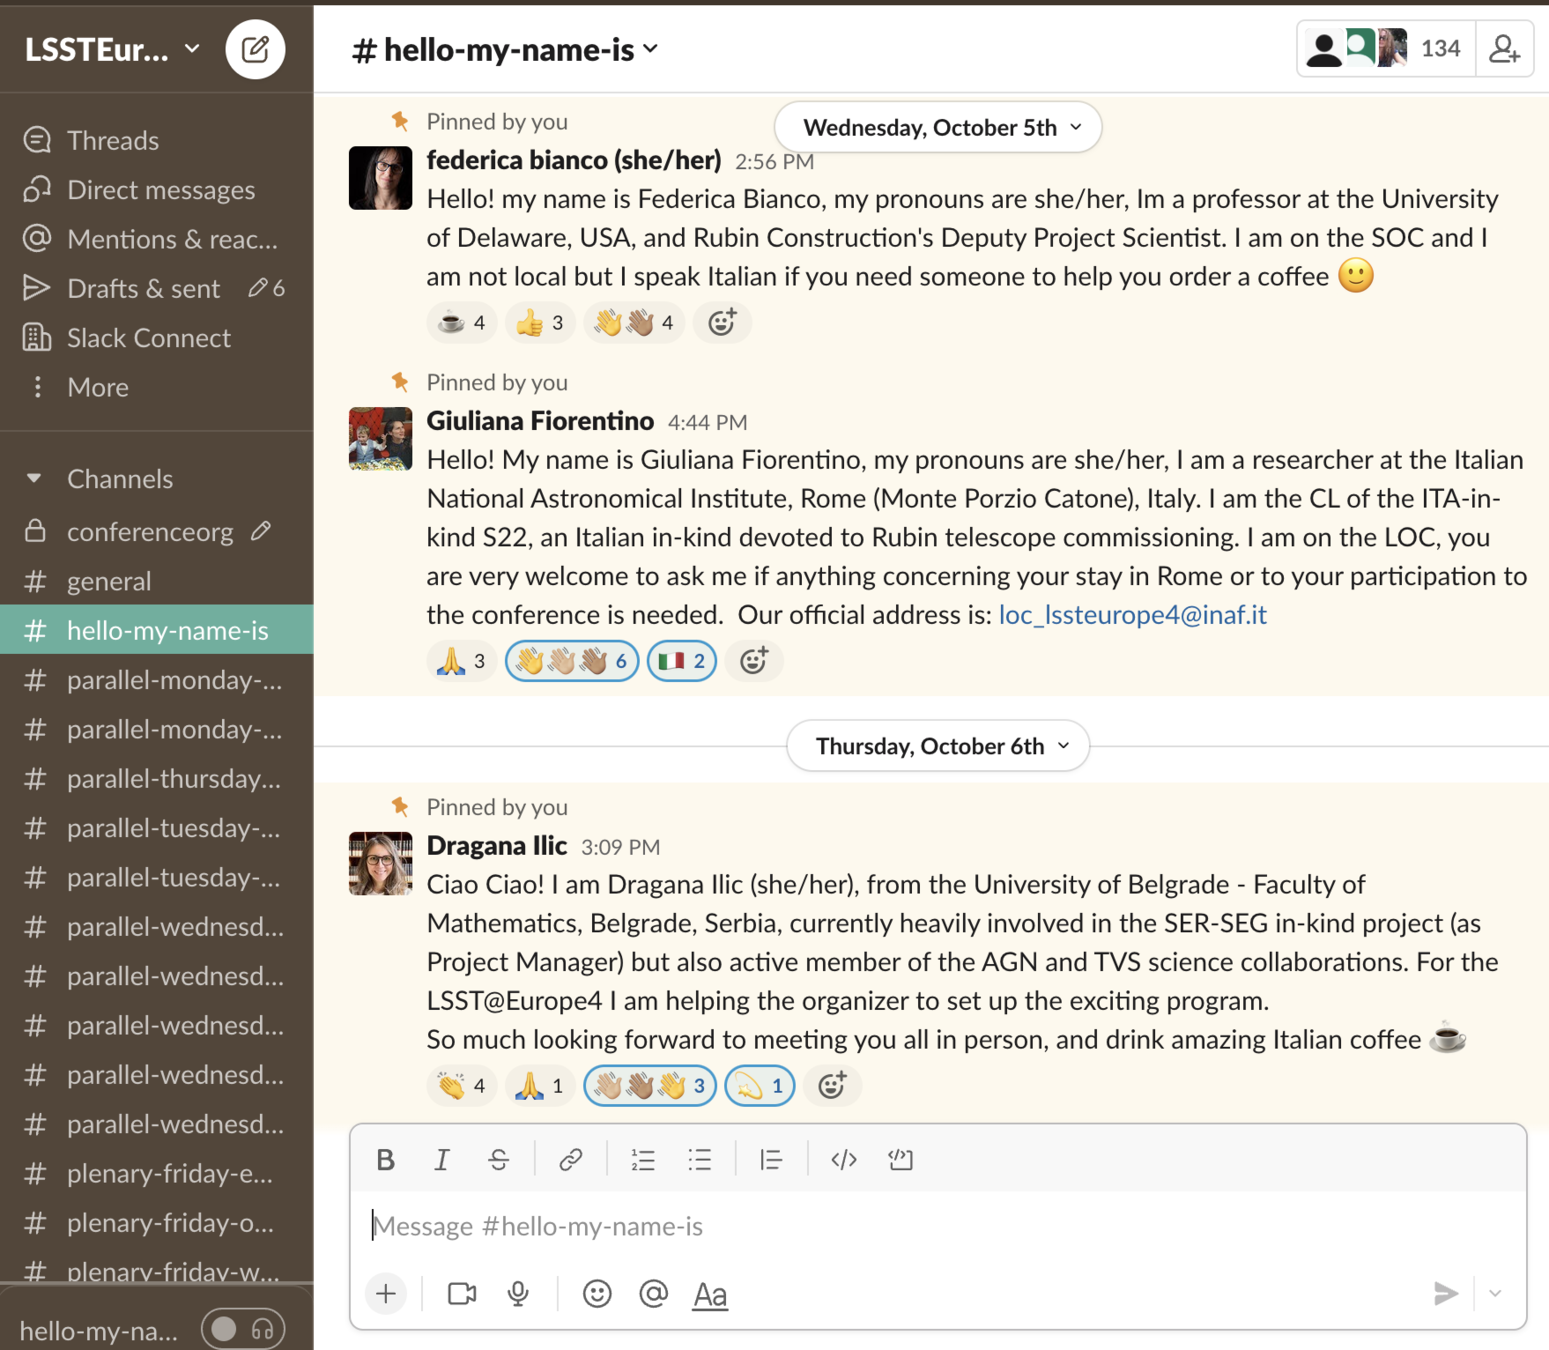This screenshot has height=1350, width=1549.
Task: Open Dragana Ilic's profile from her name
Action: (497, 846)
